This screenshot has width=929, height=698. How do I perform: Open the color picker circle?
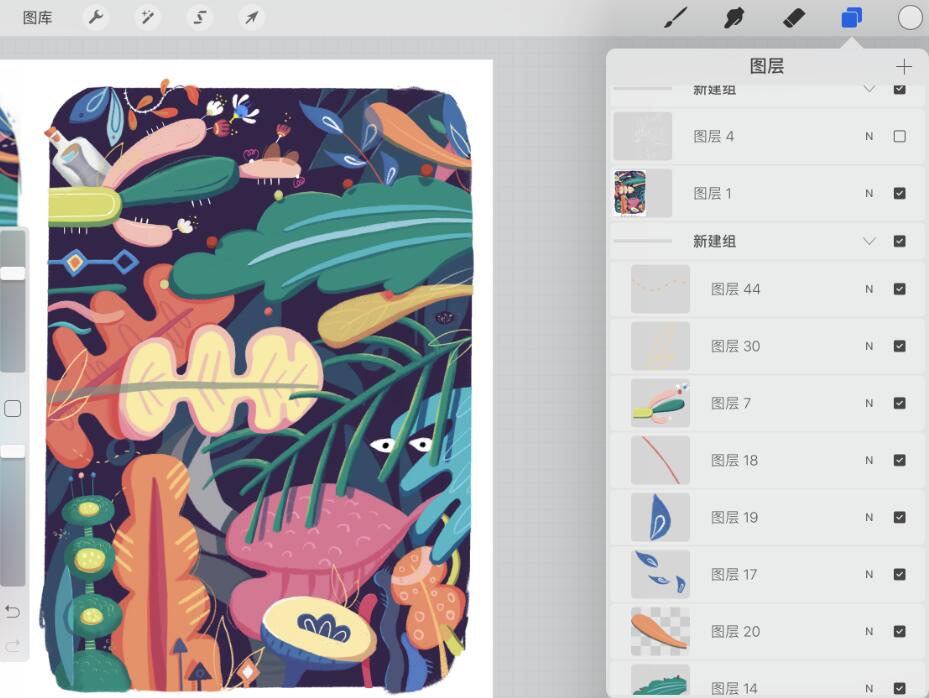pyautogui.click(x=909, y=18)
